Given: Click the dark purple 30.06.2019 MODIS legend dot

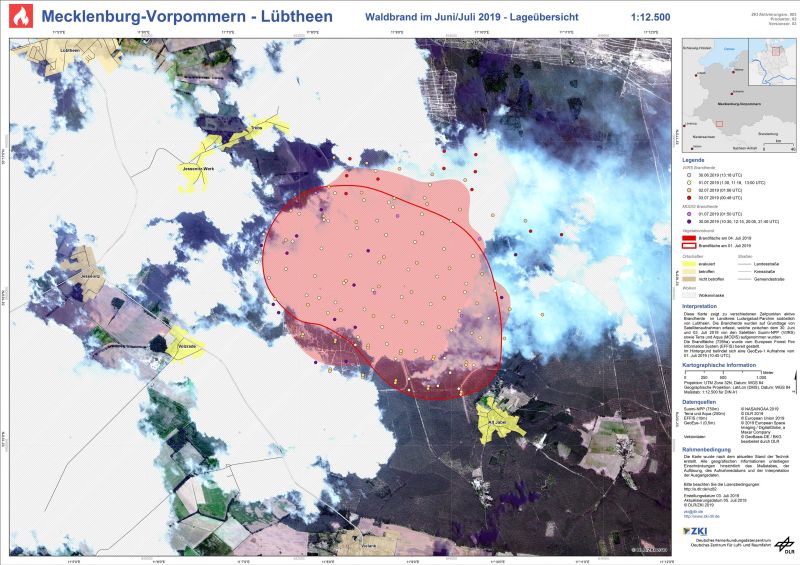Looking at the screenshot, I should tap(687, 221).
